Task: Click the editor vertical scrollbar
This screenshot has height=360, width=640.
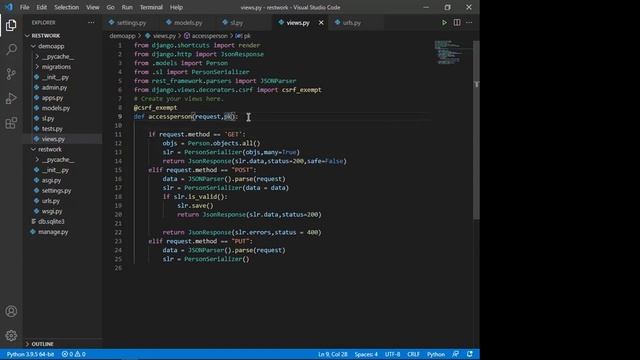Action: 476,130
